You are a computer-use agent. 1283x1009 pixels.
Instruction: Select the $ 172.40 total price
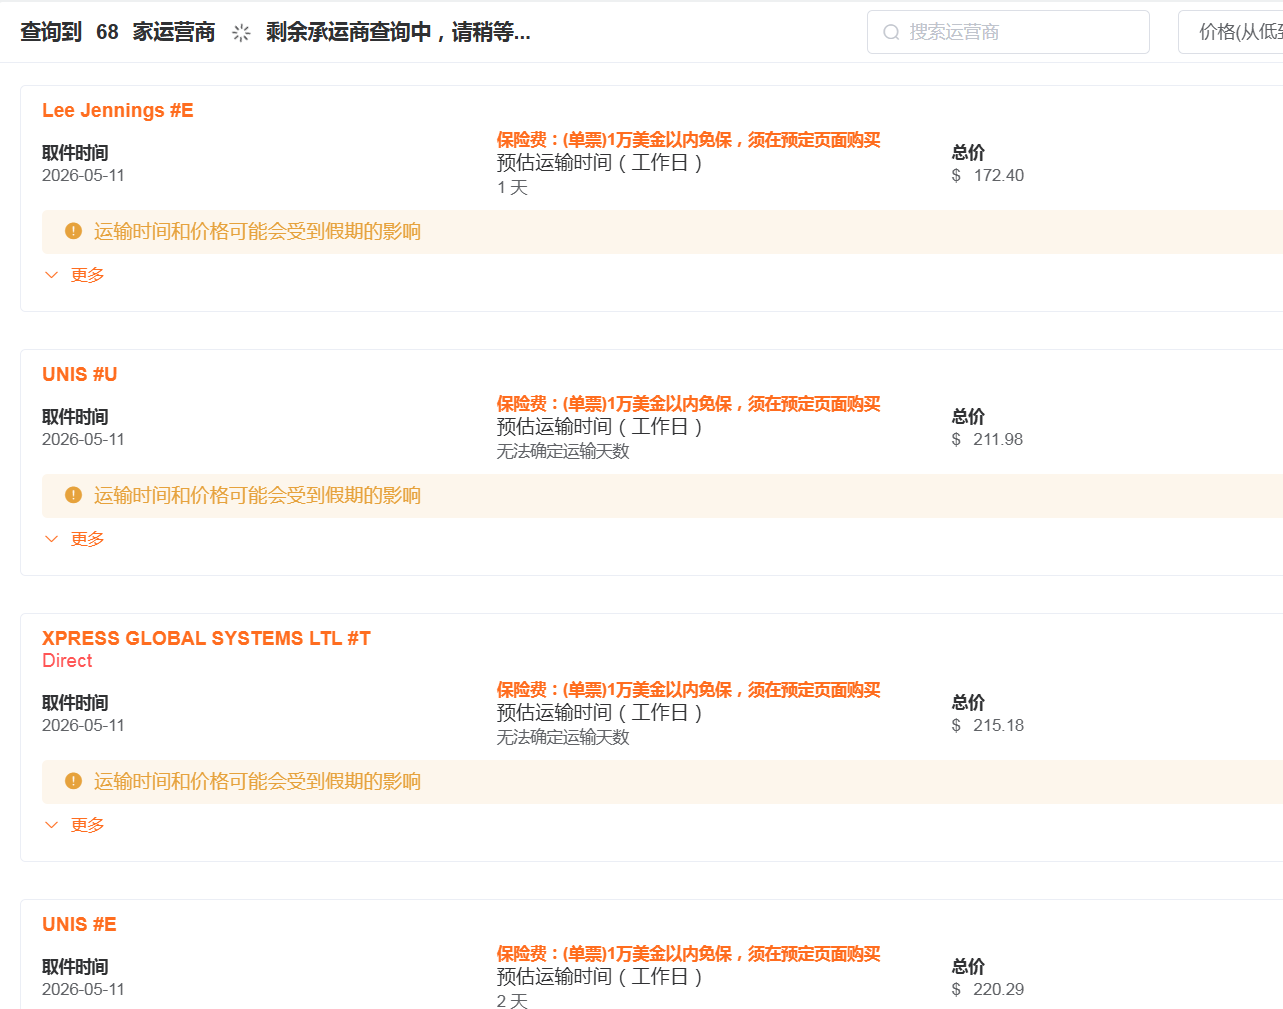[x=988, y=175]
